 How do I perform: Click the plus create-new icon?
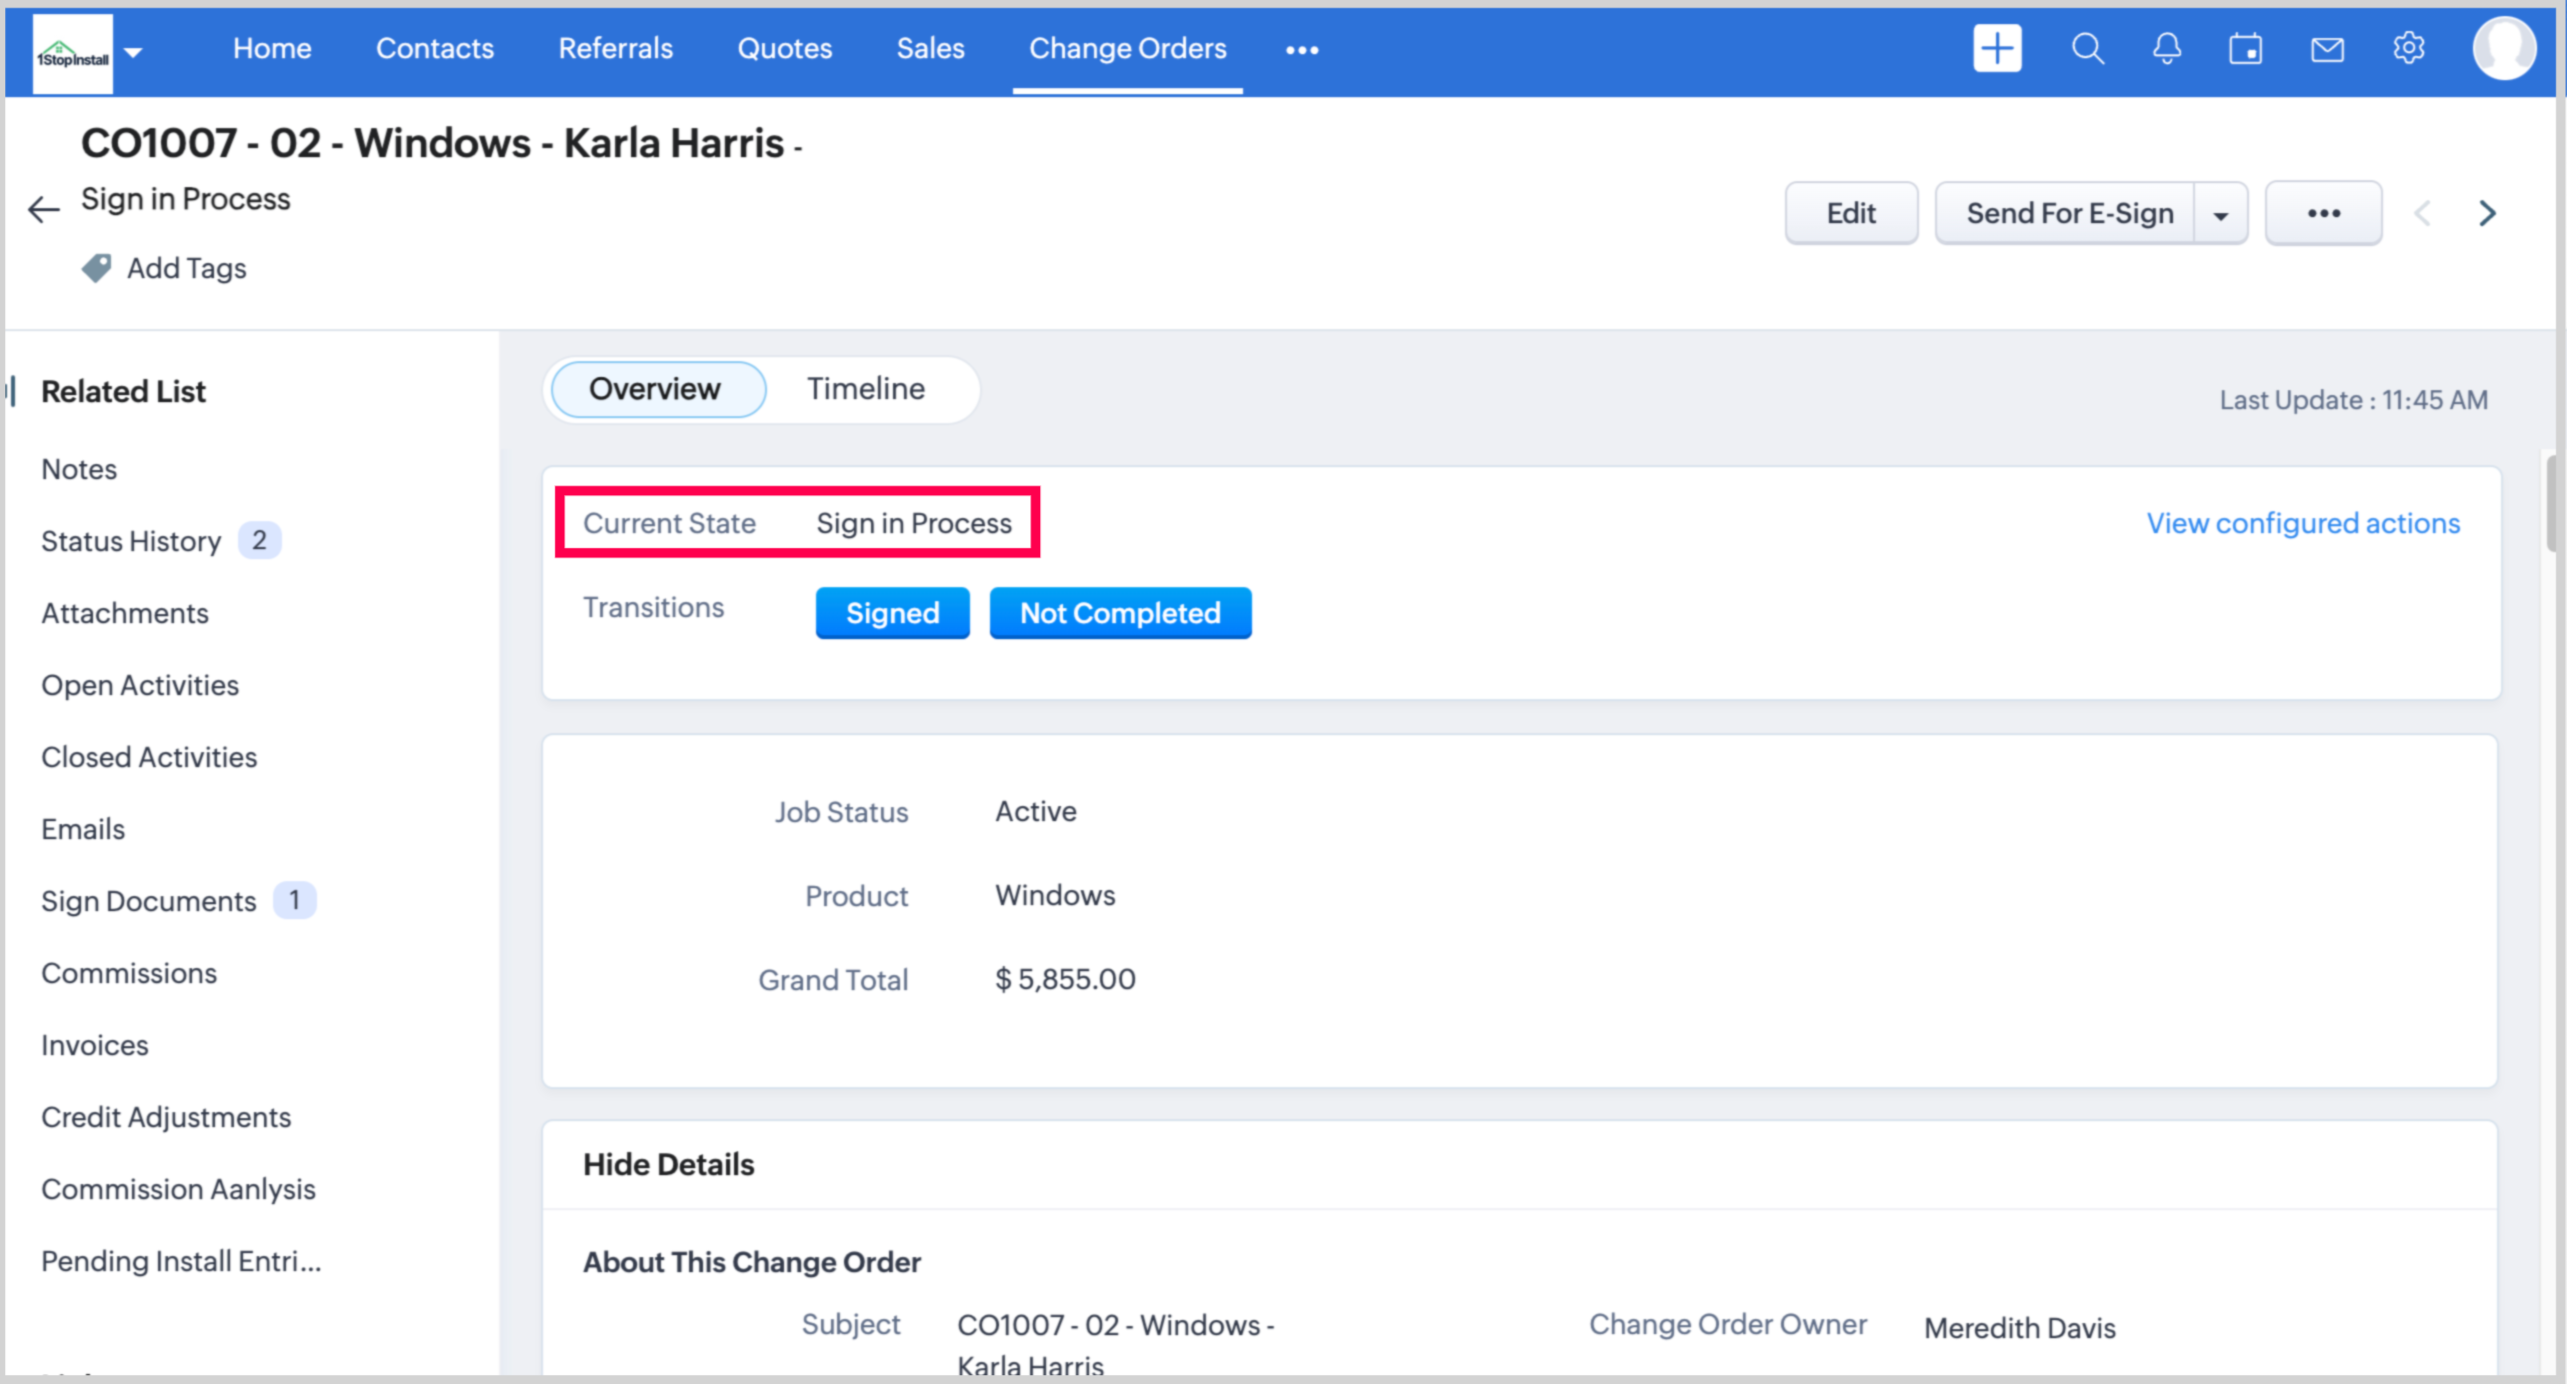tap(1997, 48)
